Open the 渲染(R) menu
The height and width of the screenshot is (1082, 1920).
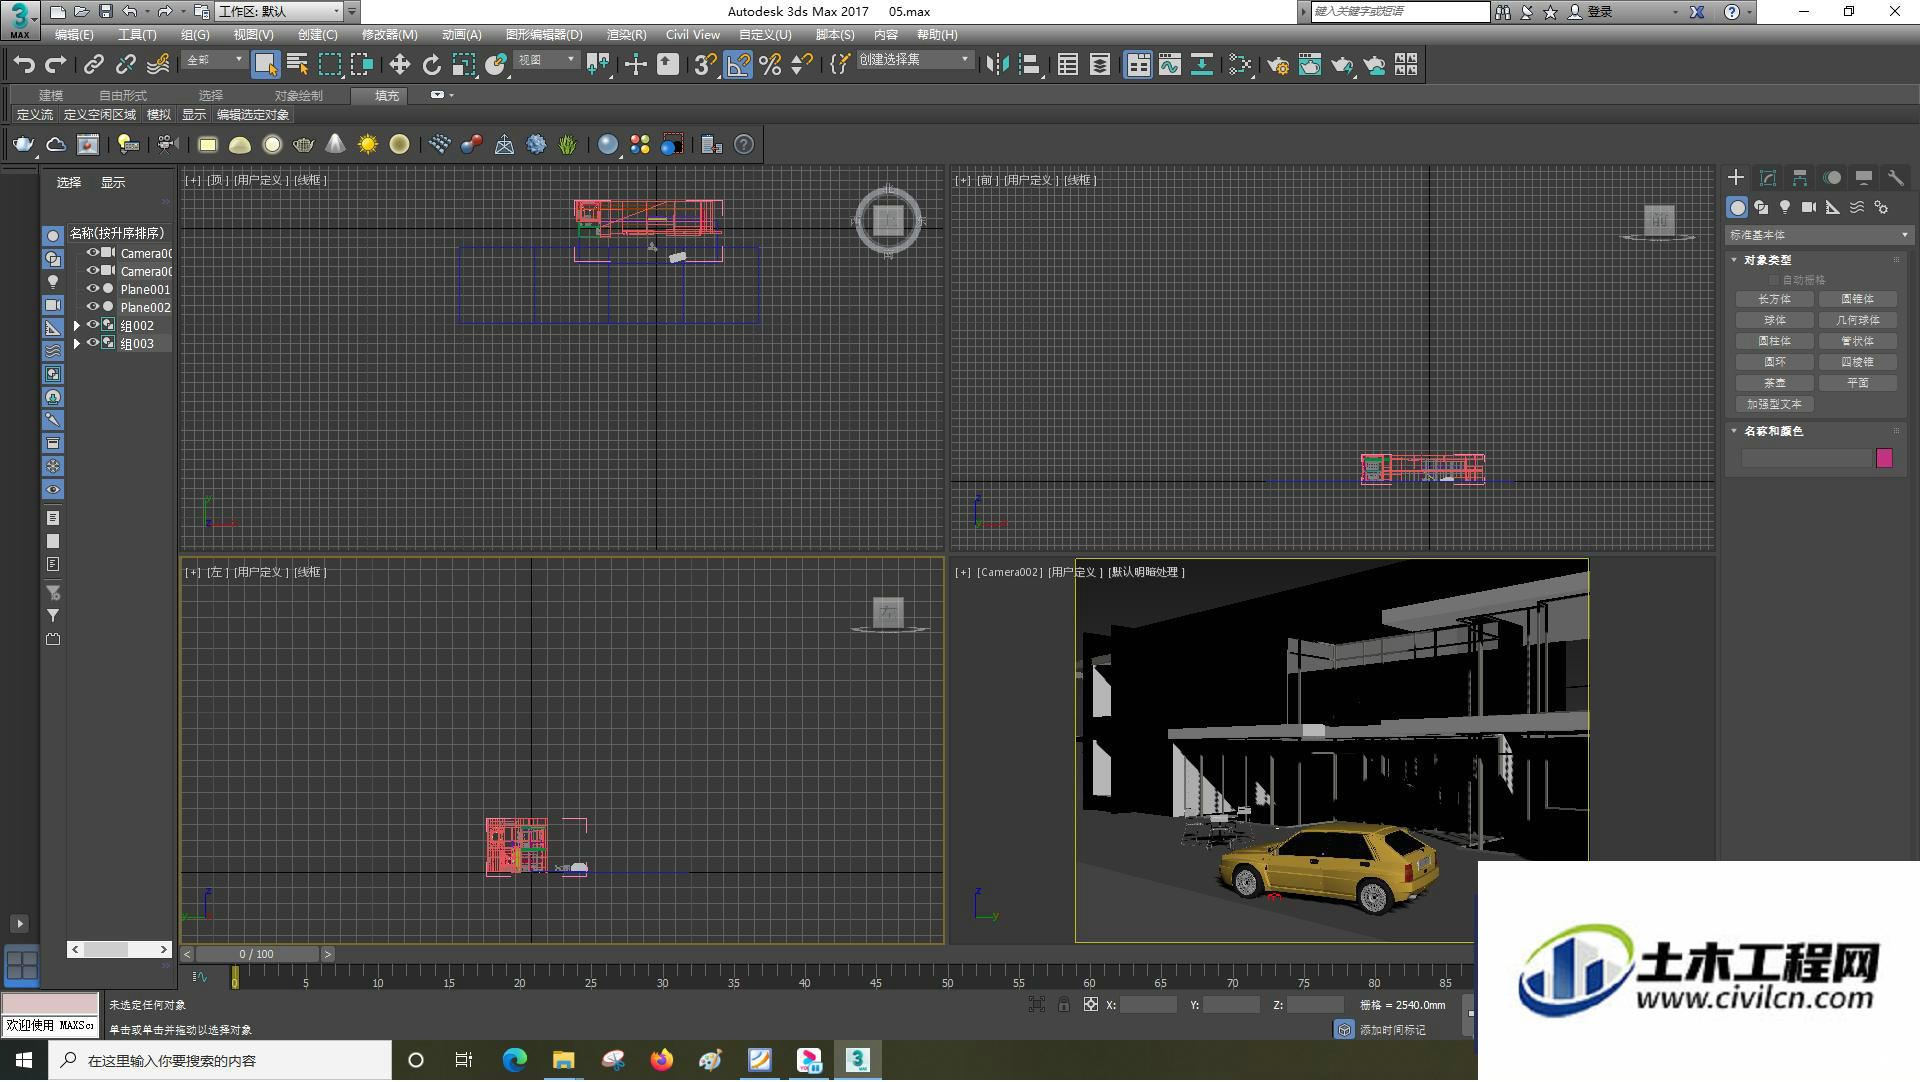[626, 35]
